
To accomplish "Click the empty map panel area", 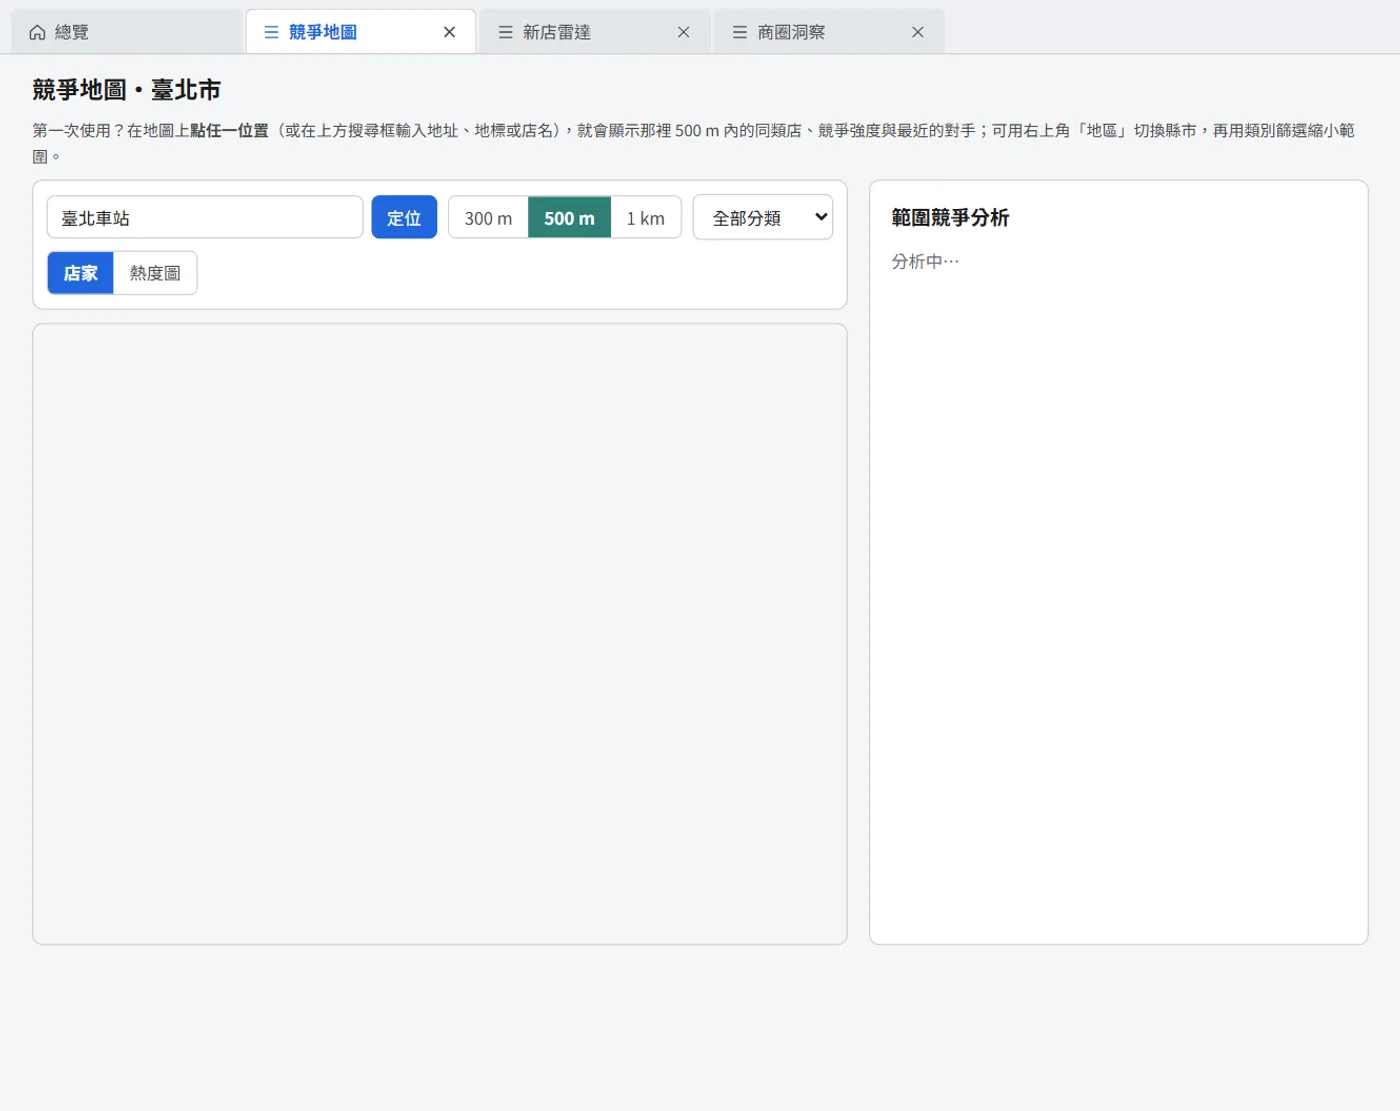I will coord(440,634).
